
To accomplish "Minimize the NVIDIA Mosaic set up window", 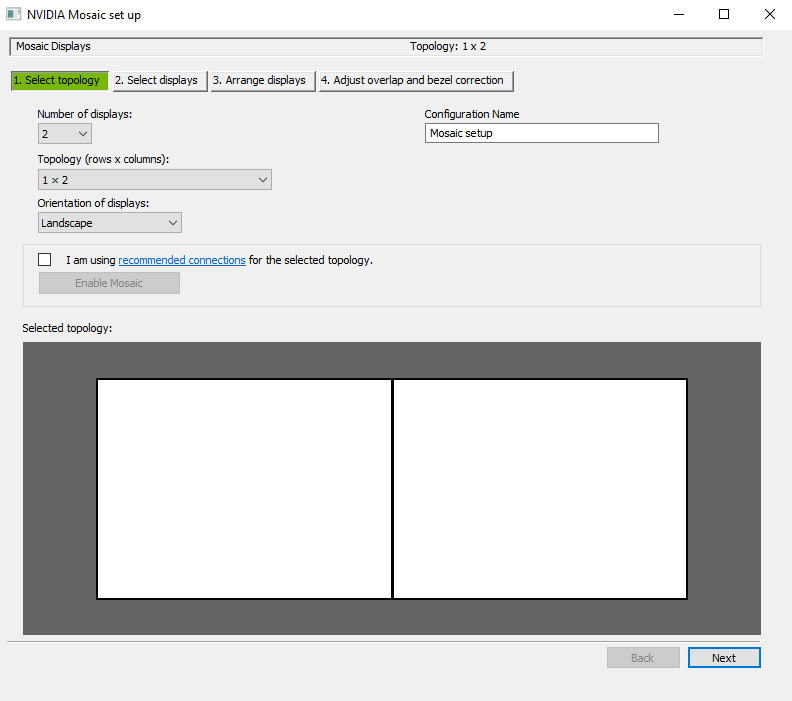I will (679, 14).
